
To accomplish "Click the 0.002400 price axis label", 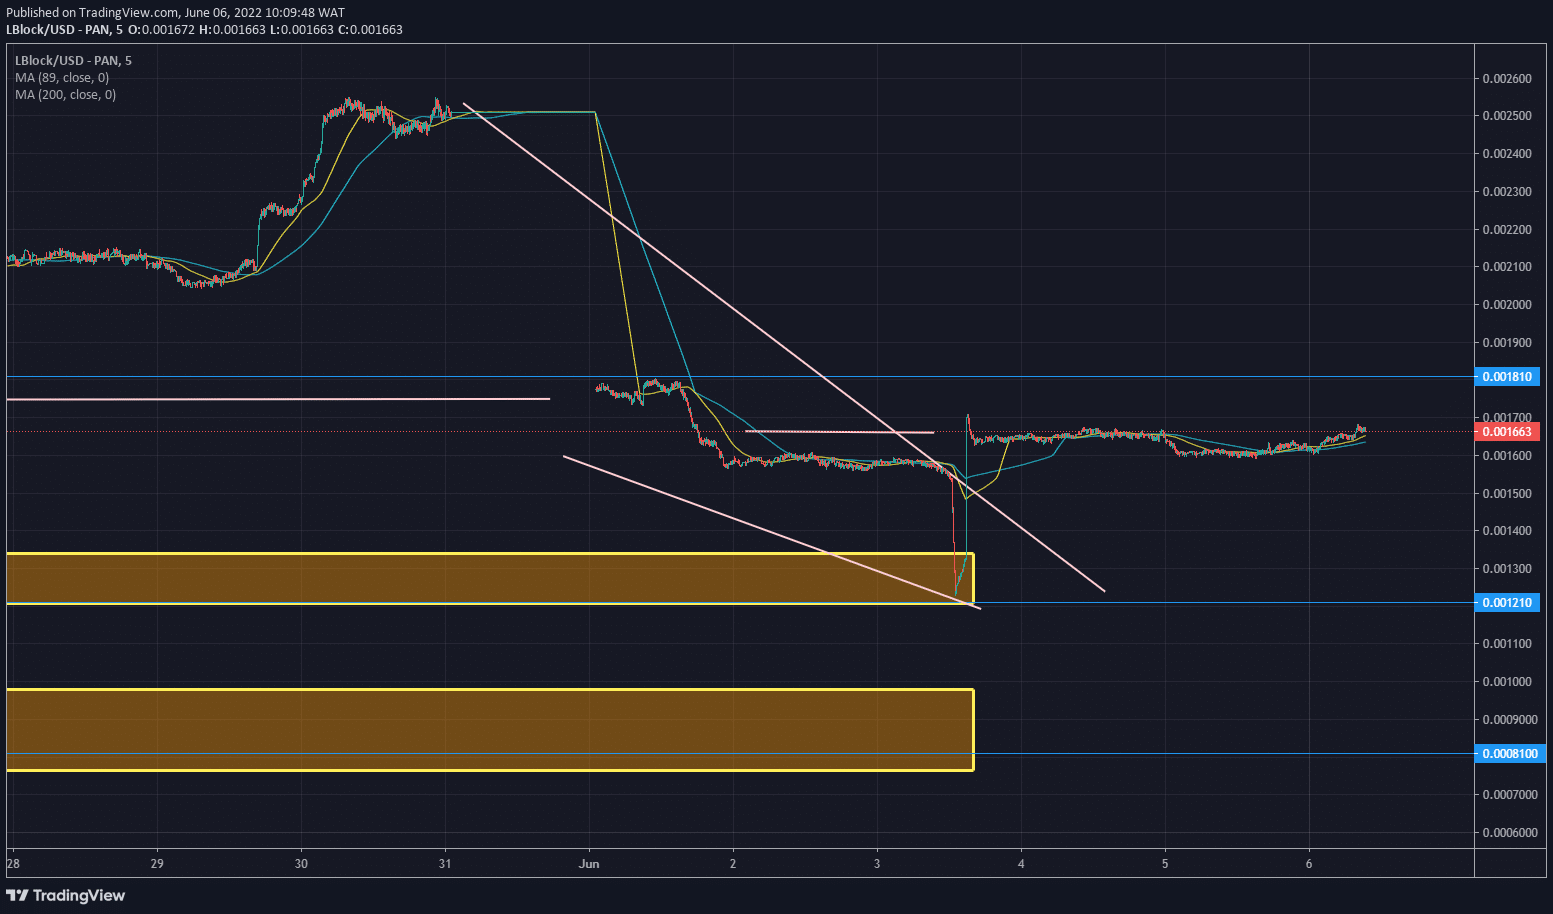I will (x=1506, y=154).
